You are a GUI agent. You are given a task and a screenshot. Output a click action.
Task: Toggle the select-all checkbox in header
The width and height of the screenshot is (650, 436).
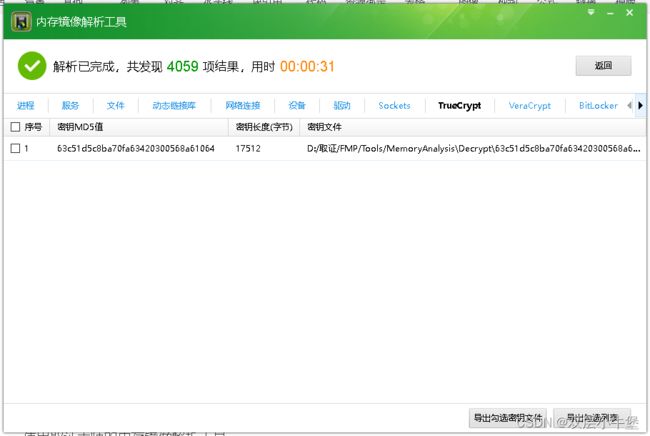(15, 127)
